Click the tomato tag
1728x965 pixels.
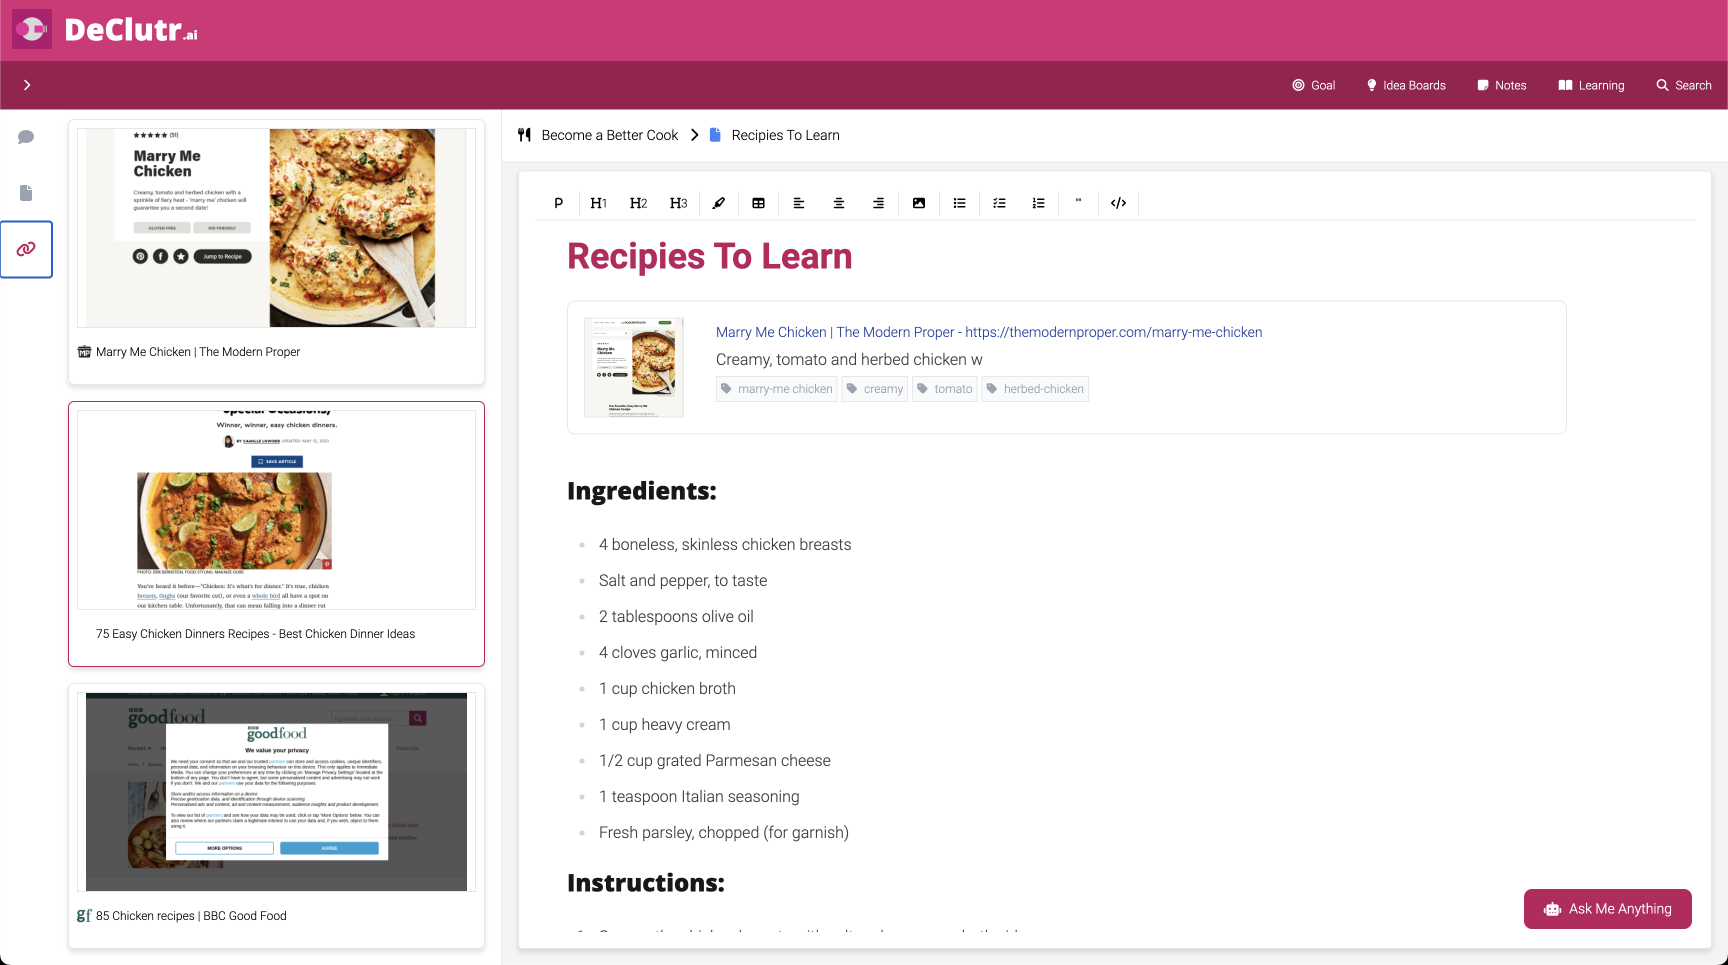945,389
